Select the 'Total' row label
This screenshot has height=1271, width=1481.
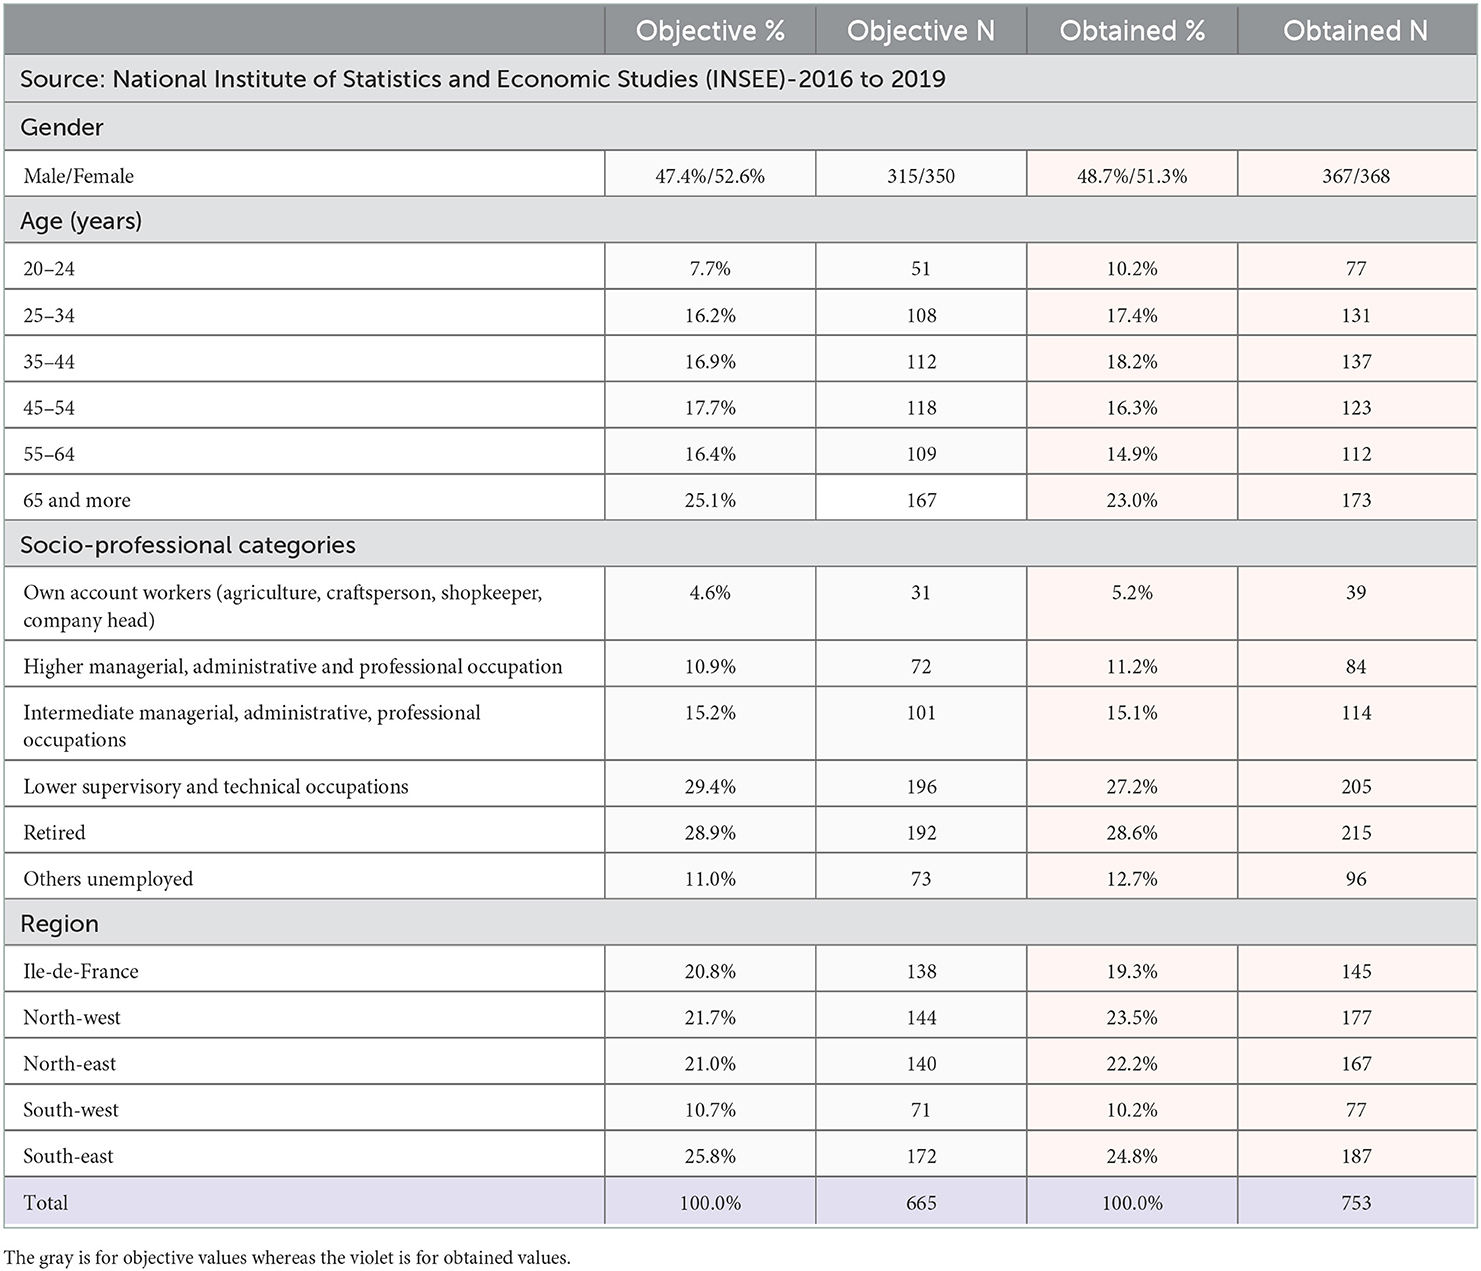click(46, 1203)
